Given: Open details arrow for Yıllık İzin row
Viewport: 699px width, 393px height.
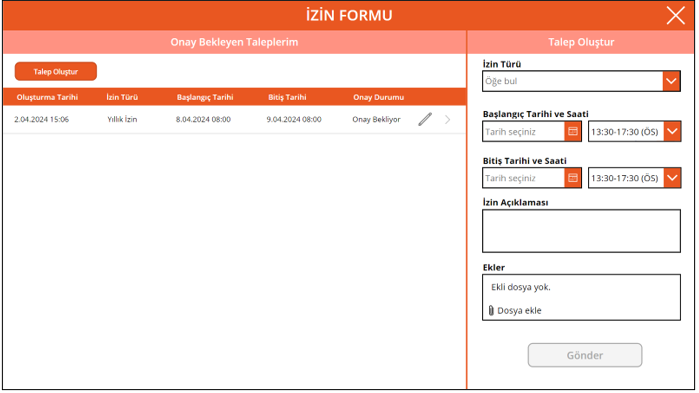Looking at the screenshot, I should [x=448, y=119].
